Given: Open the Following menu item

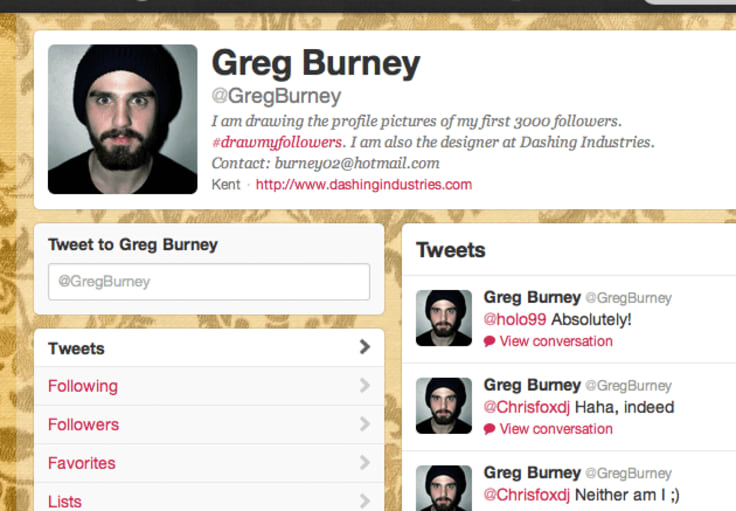Looking at the screenshot, I should 209,386.
